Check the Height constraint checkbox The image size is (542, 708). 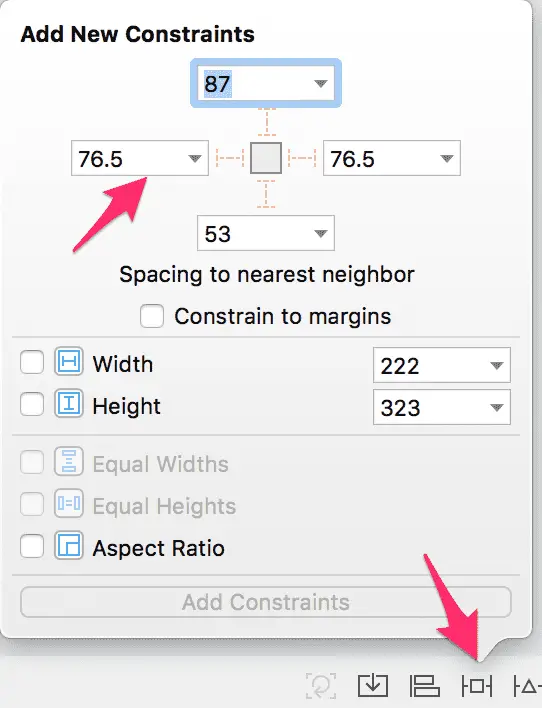click(x=32, y=404)
